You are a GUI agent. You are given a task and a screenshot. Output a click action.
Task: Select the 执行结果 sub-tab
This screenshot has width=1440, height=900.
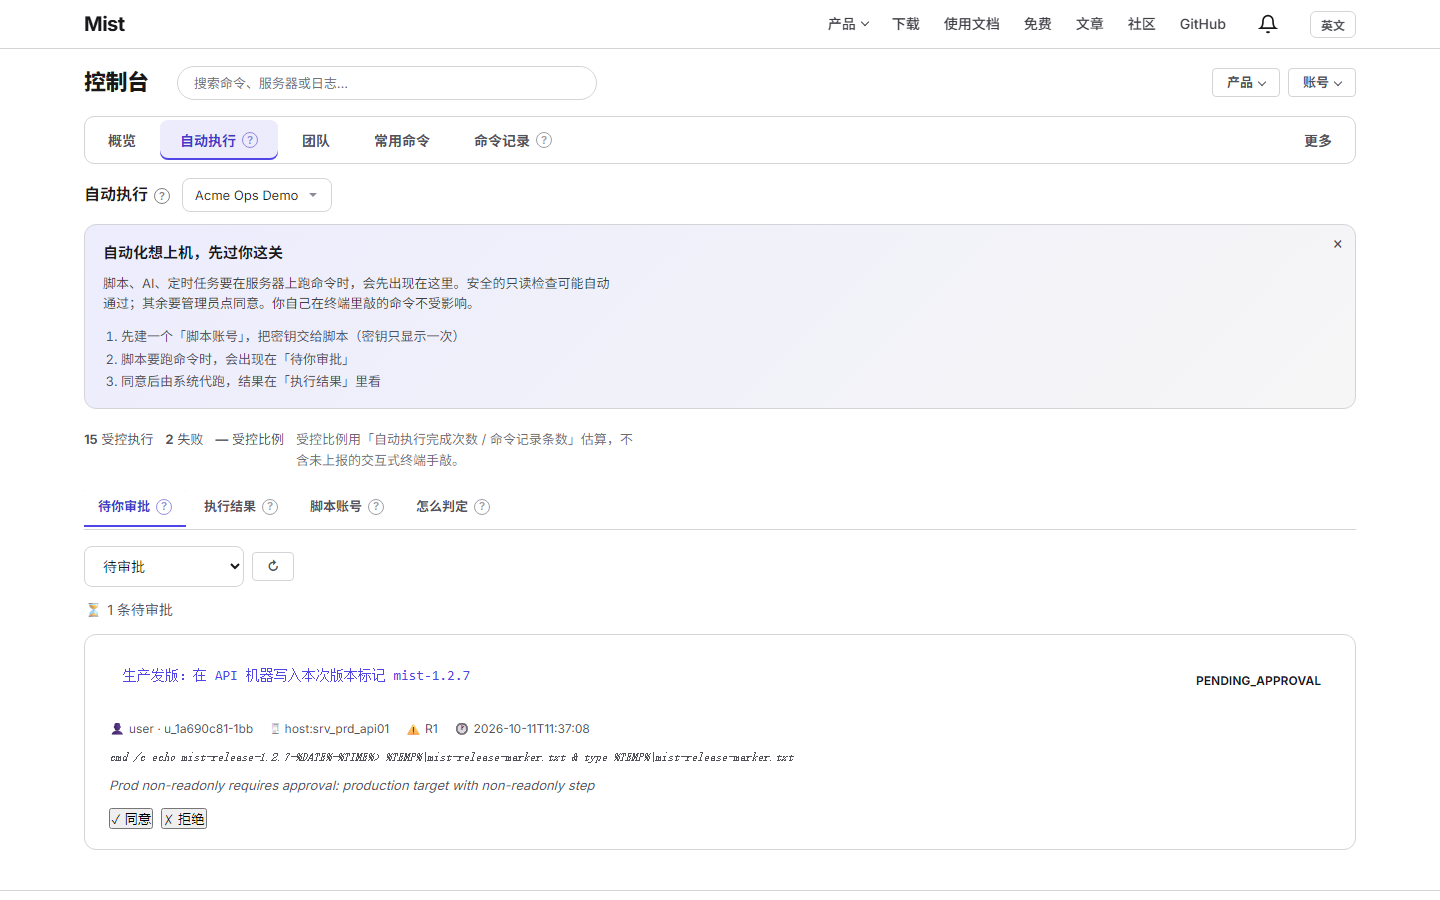pyautogui.click(x=230, y=507)
